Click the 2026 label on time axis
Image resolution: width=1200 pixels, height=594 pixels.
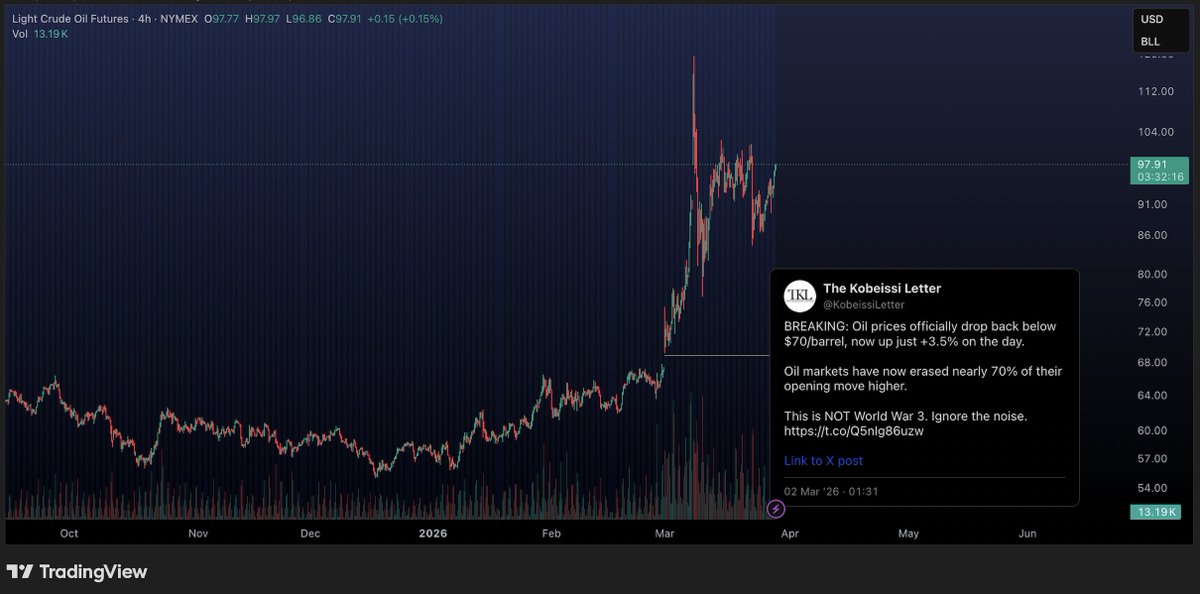(433, 534)
